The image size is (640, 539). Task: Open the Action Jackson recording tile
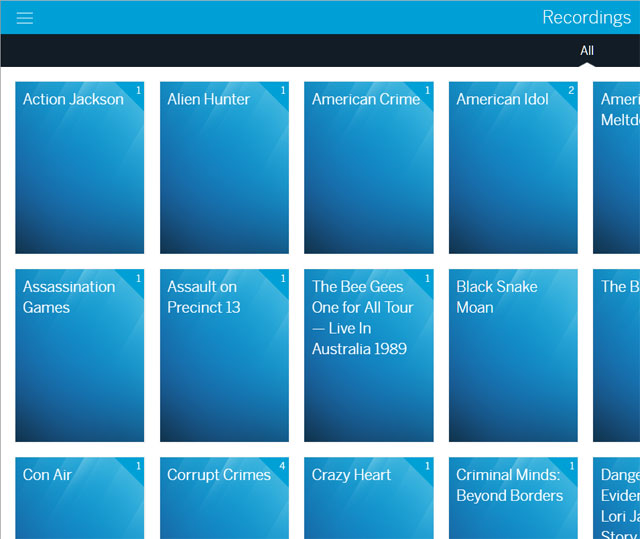pos(80,168)
